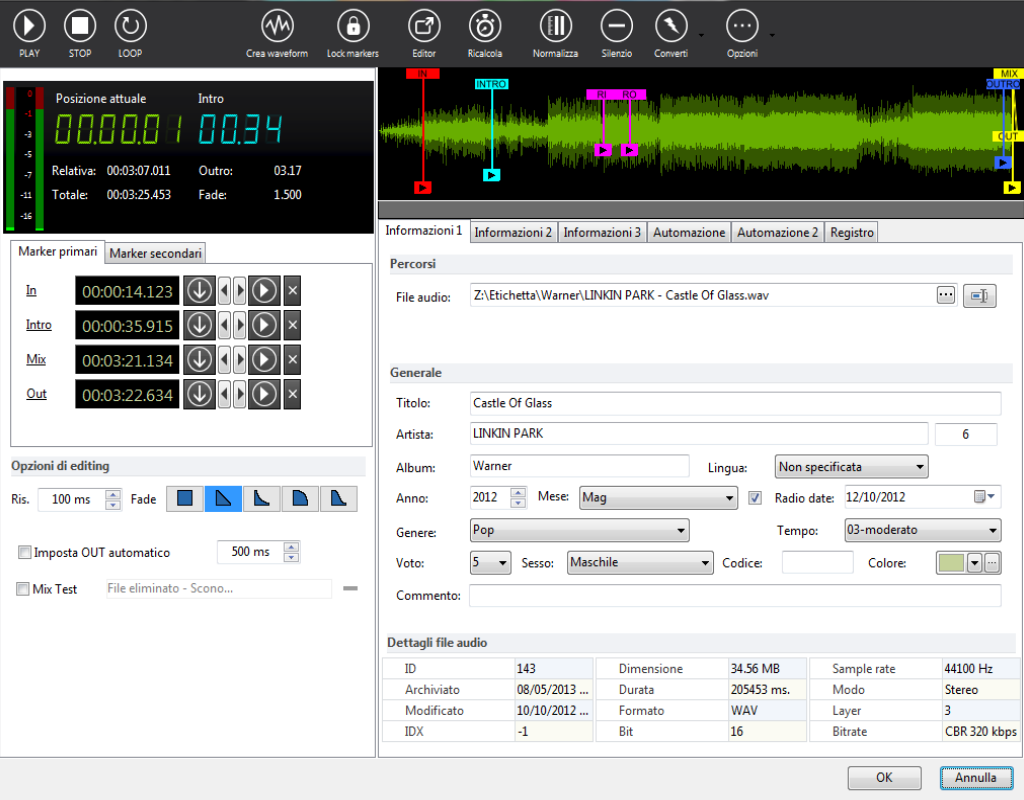
Task: Switch to the Automazione tab
Action: click(688, 232)
